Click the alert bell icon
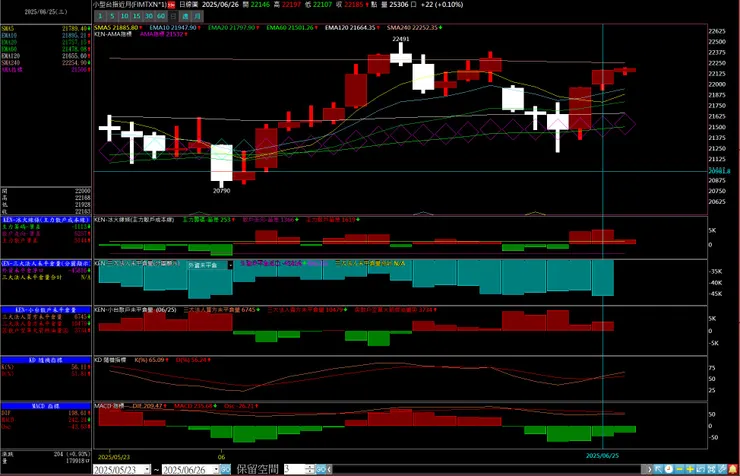Viewport: 740px width, 476px height. pos(732,469)
